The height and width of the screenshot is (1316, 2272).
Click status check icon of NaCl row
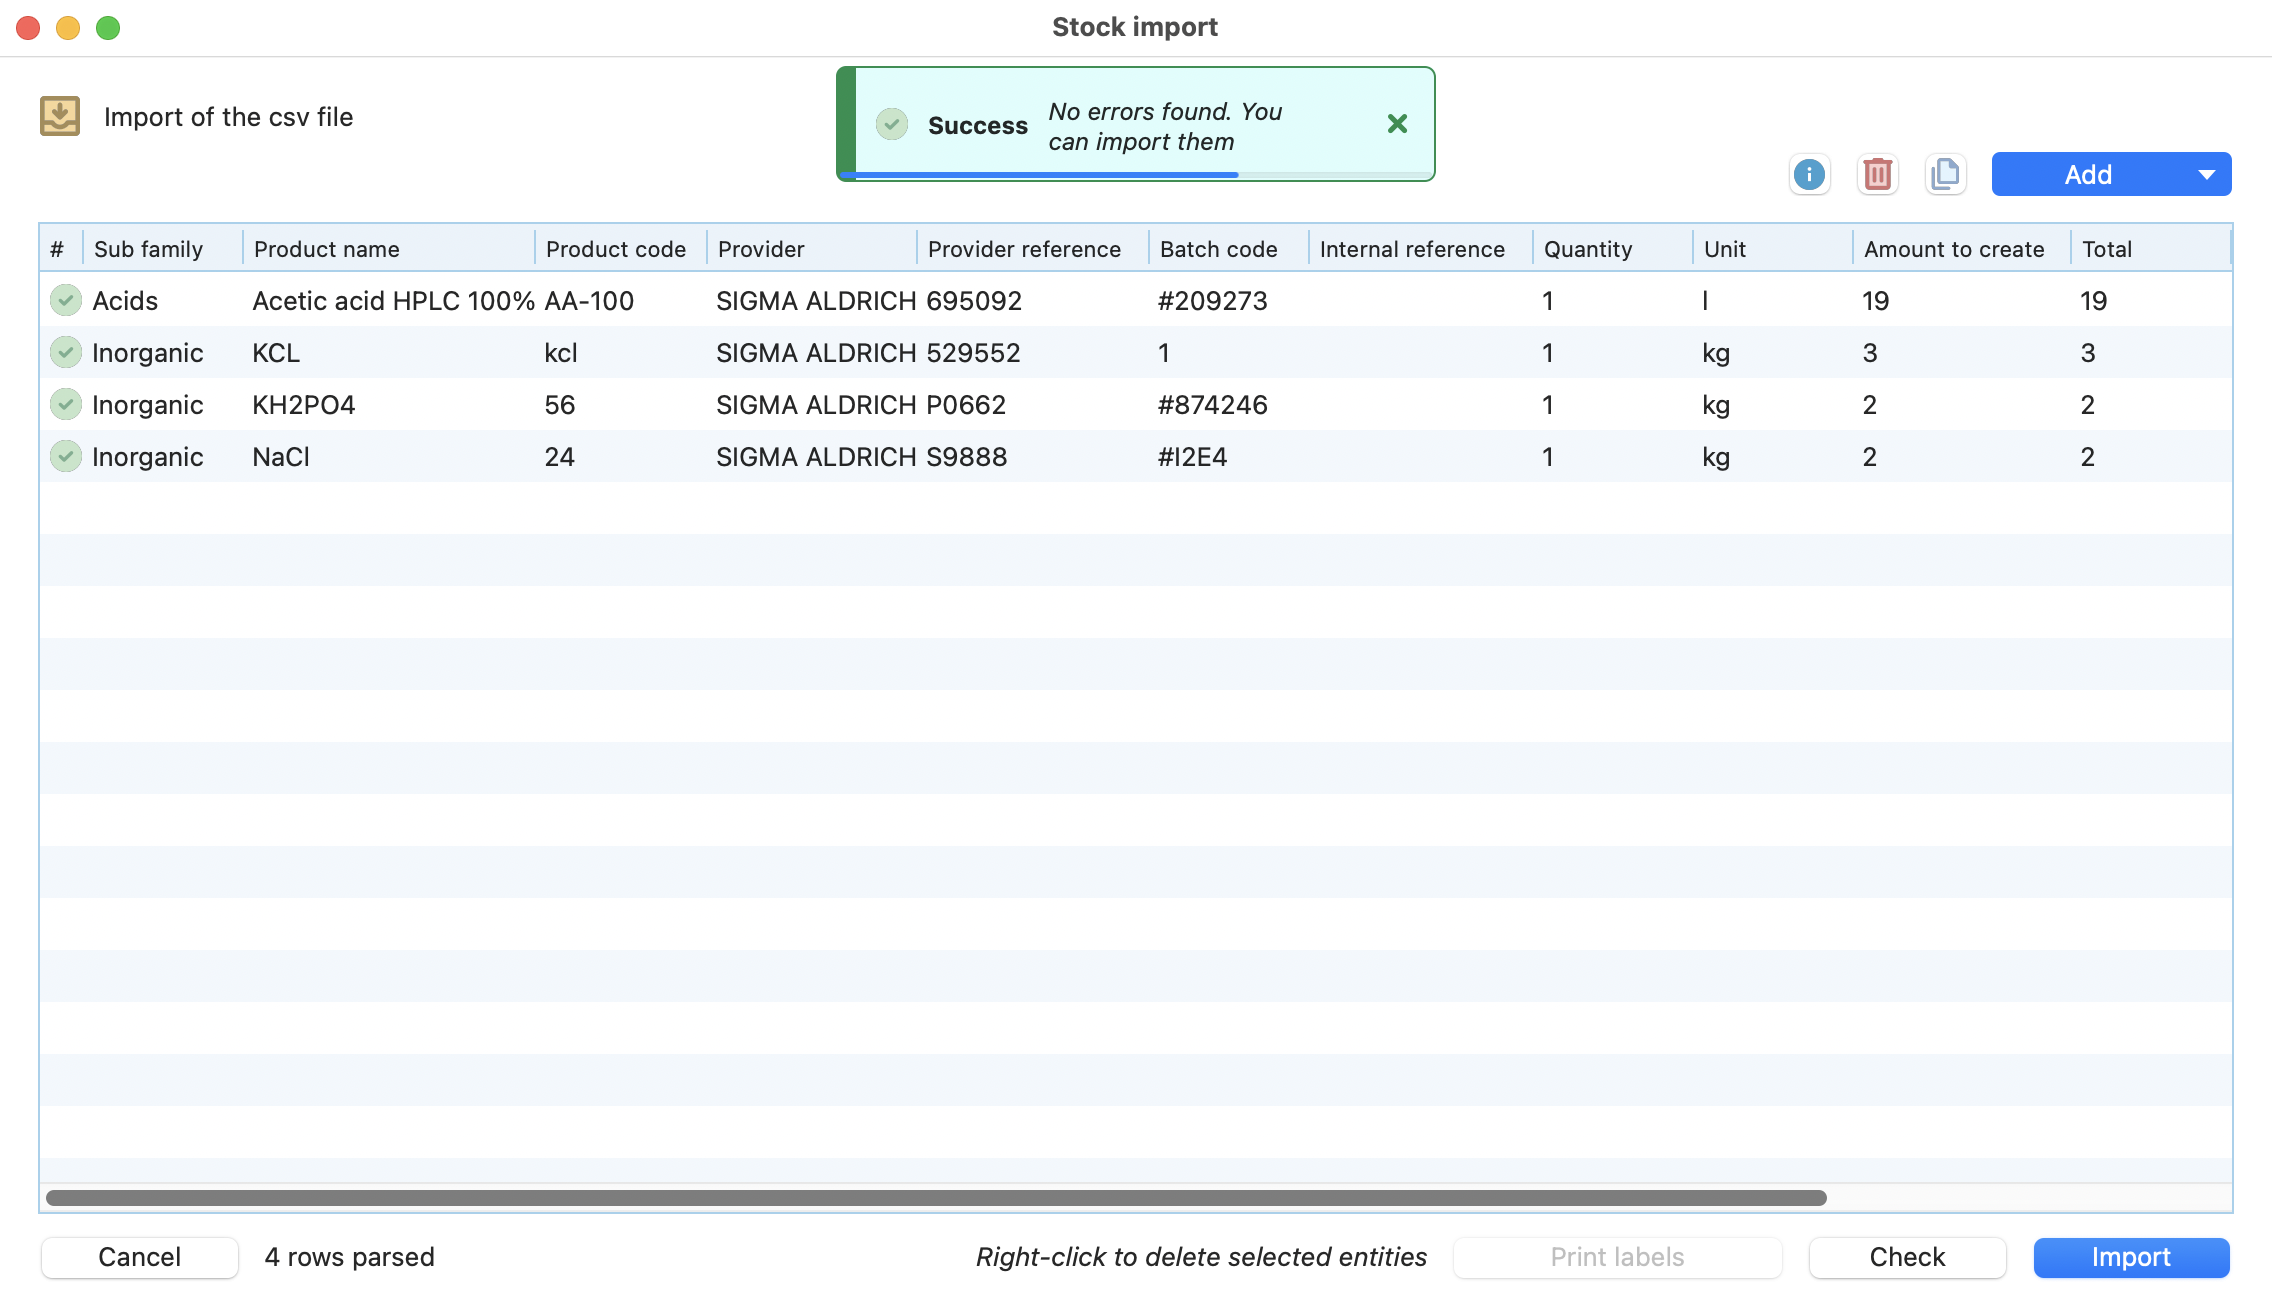point(66,456)
